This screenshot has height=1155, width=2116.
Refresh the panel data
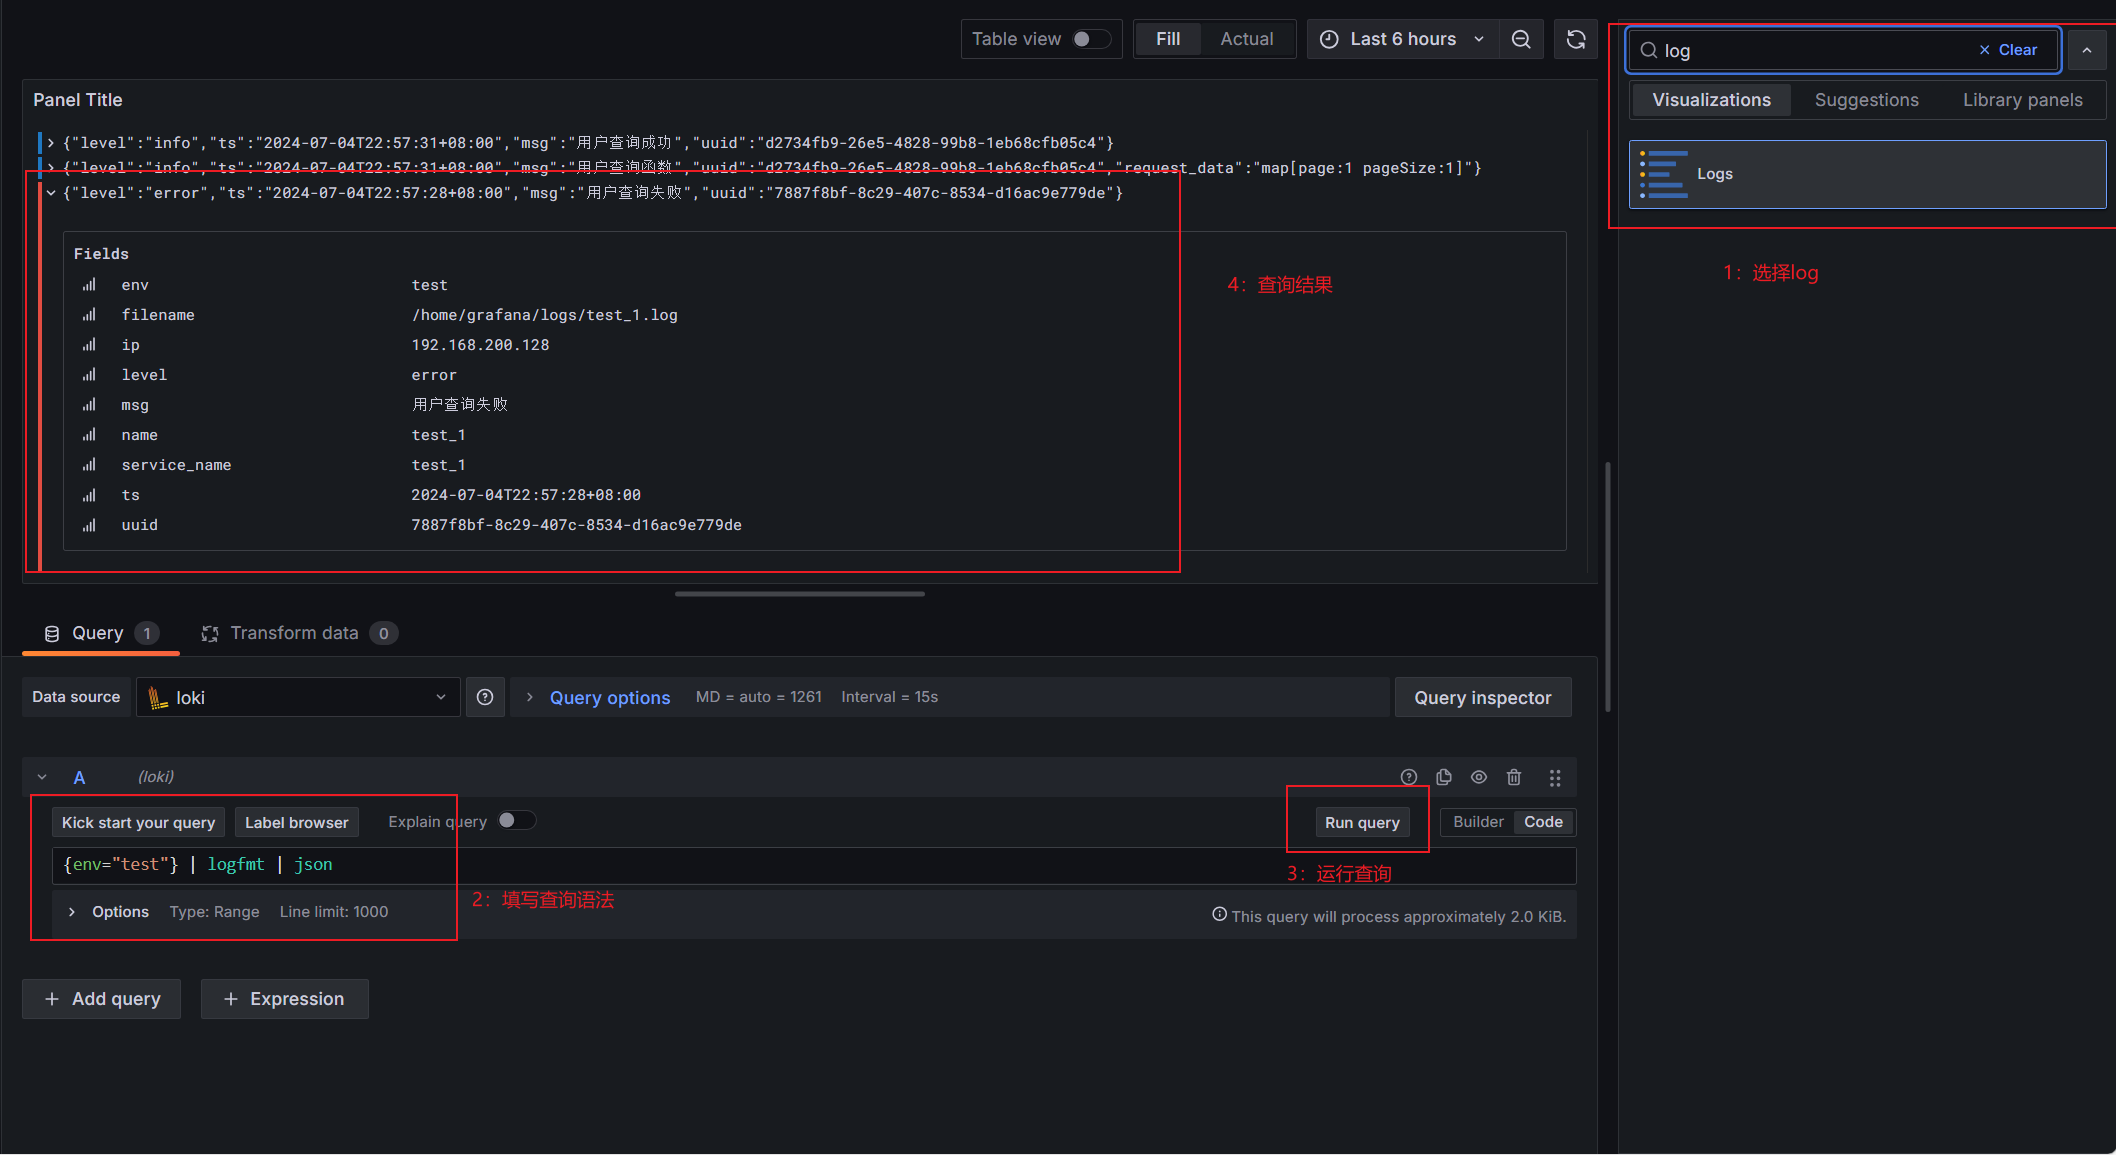(1576, 39)
